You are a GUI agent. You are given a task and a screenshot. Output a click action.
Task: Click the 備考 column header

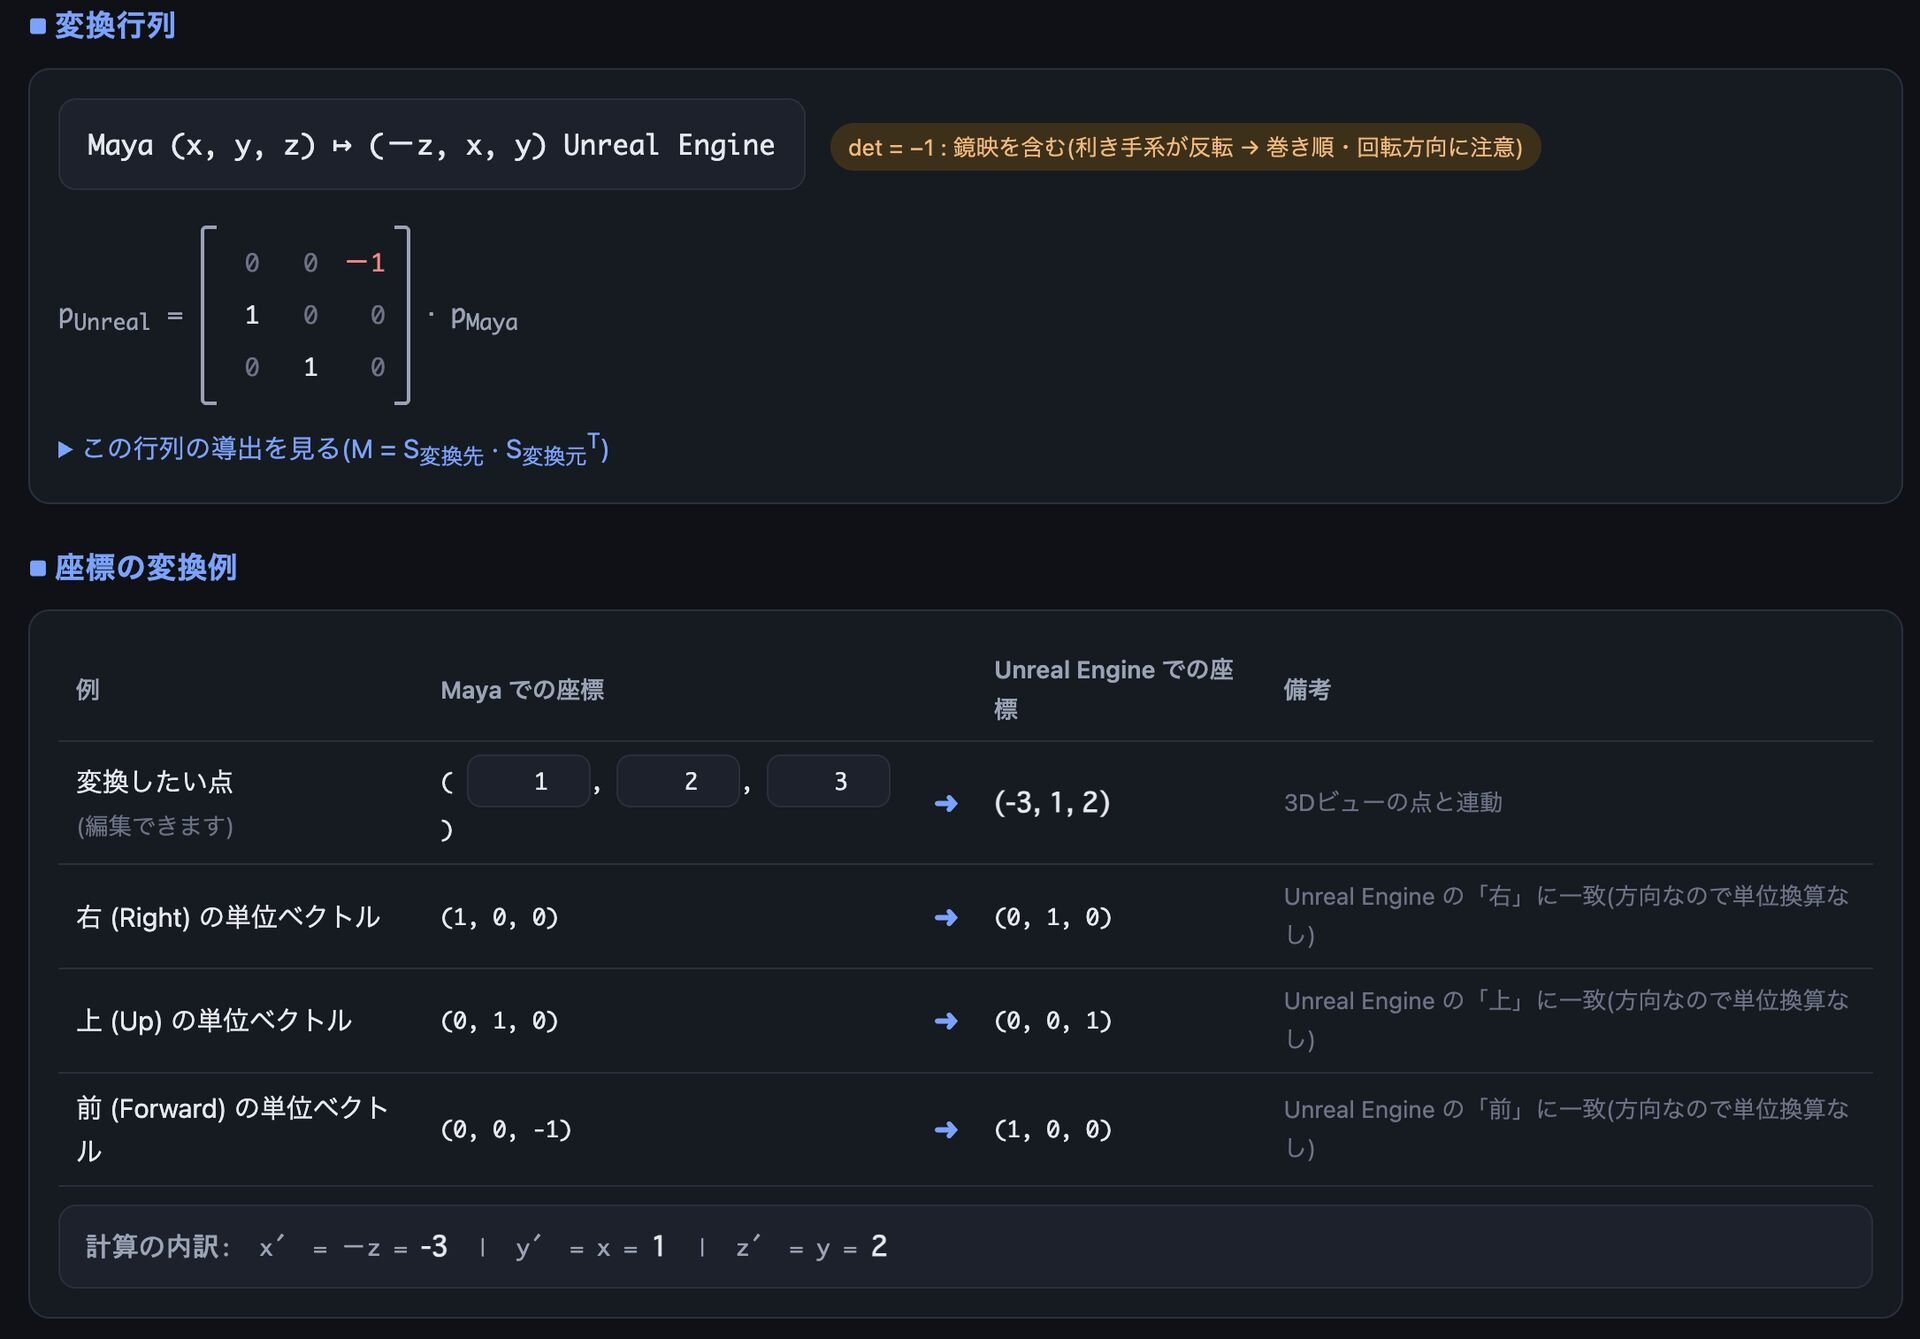coord(1307,690)
